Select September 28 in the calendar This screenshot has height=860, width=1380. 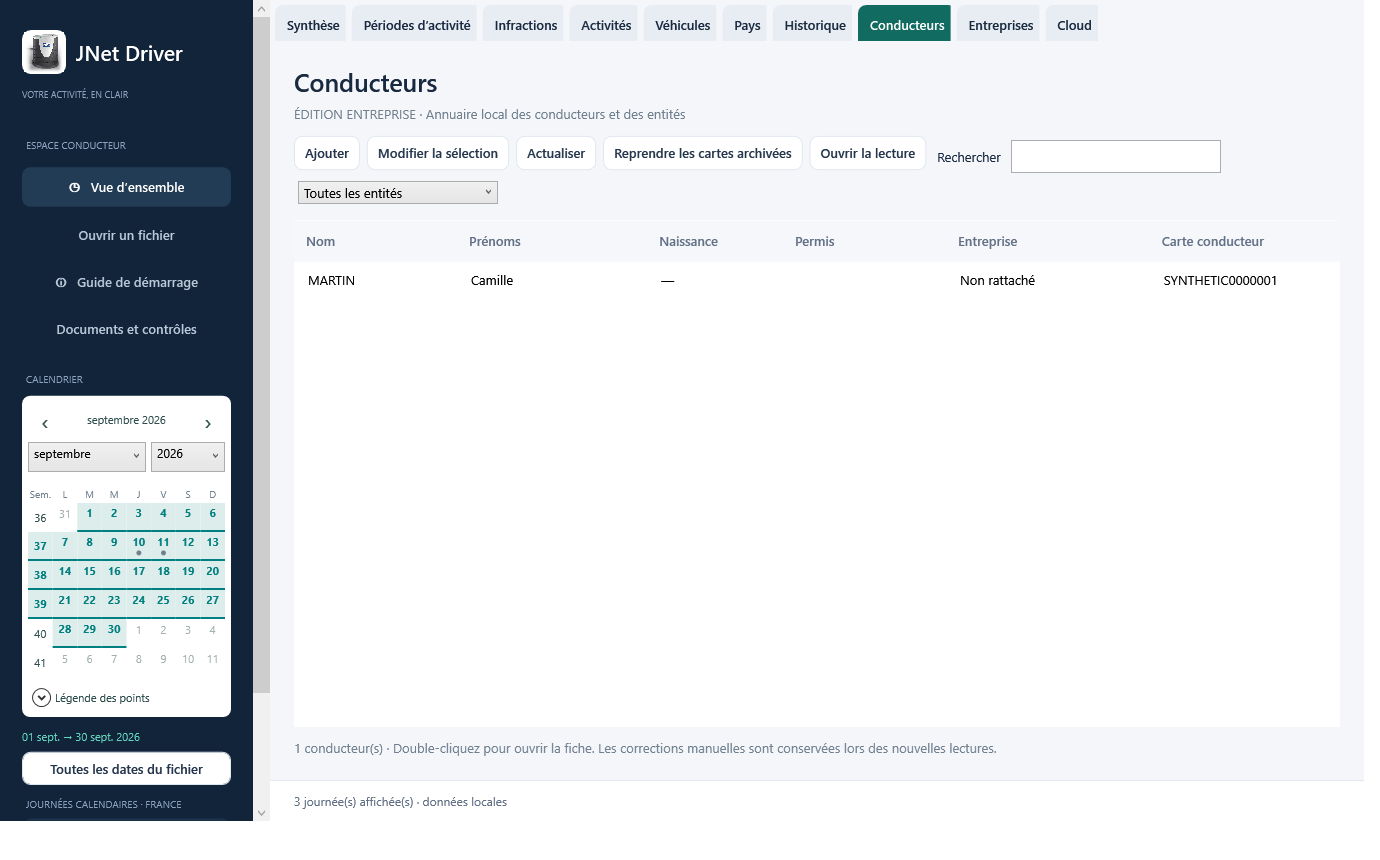(x=65, y=631)
